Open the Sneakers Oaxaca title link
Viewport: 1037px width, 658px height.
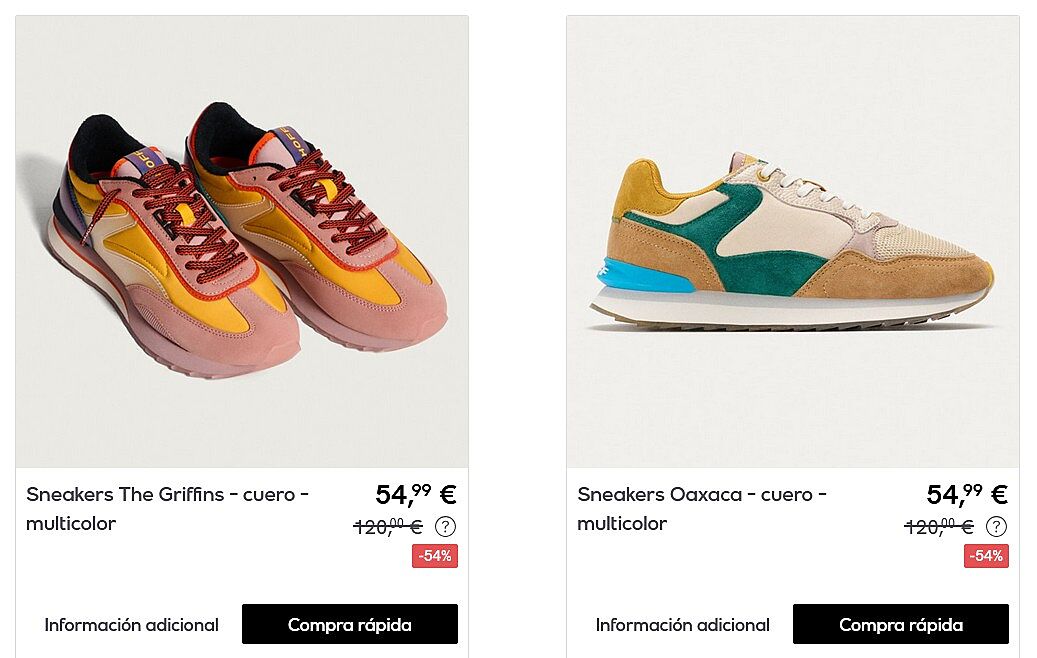point(702,509)
